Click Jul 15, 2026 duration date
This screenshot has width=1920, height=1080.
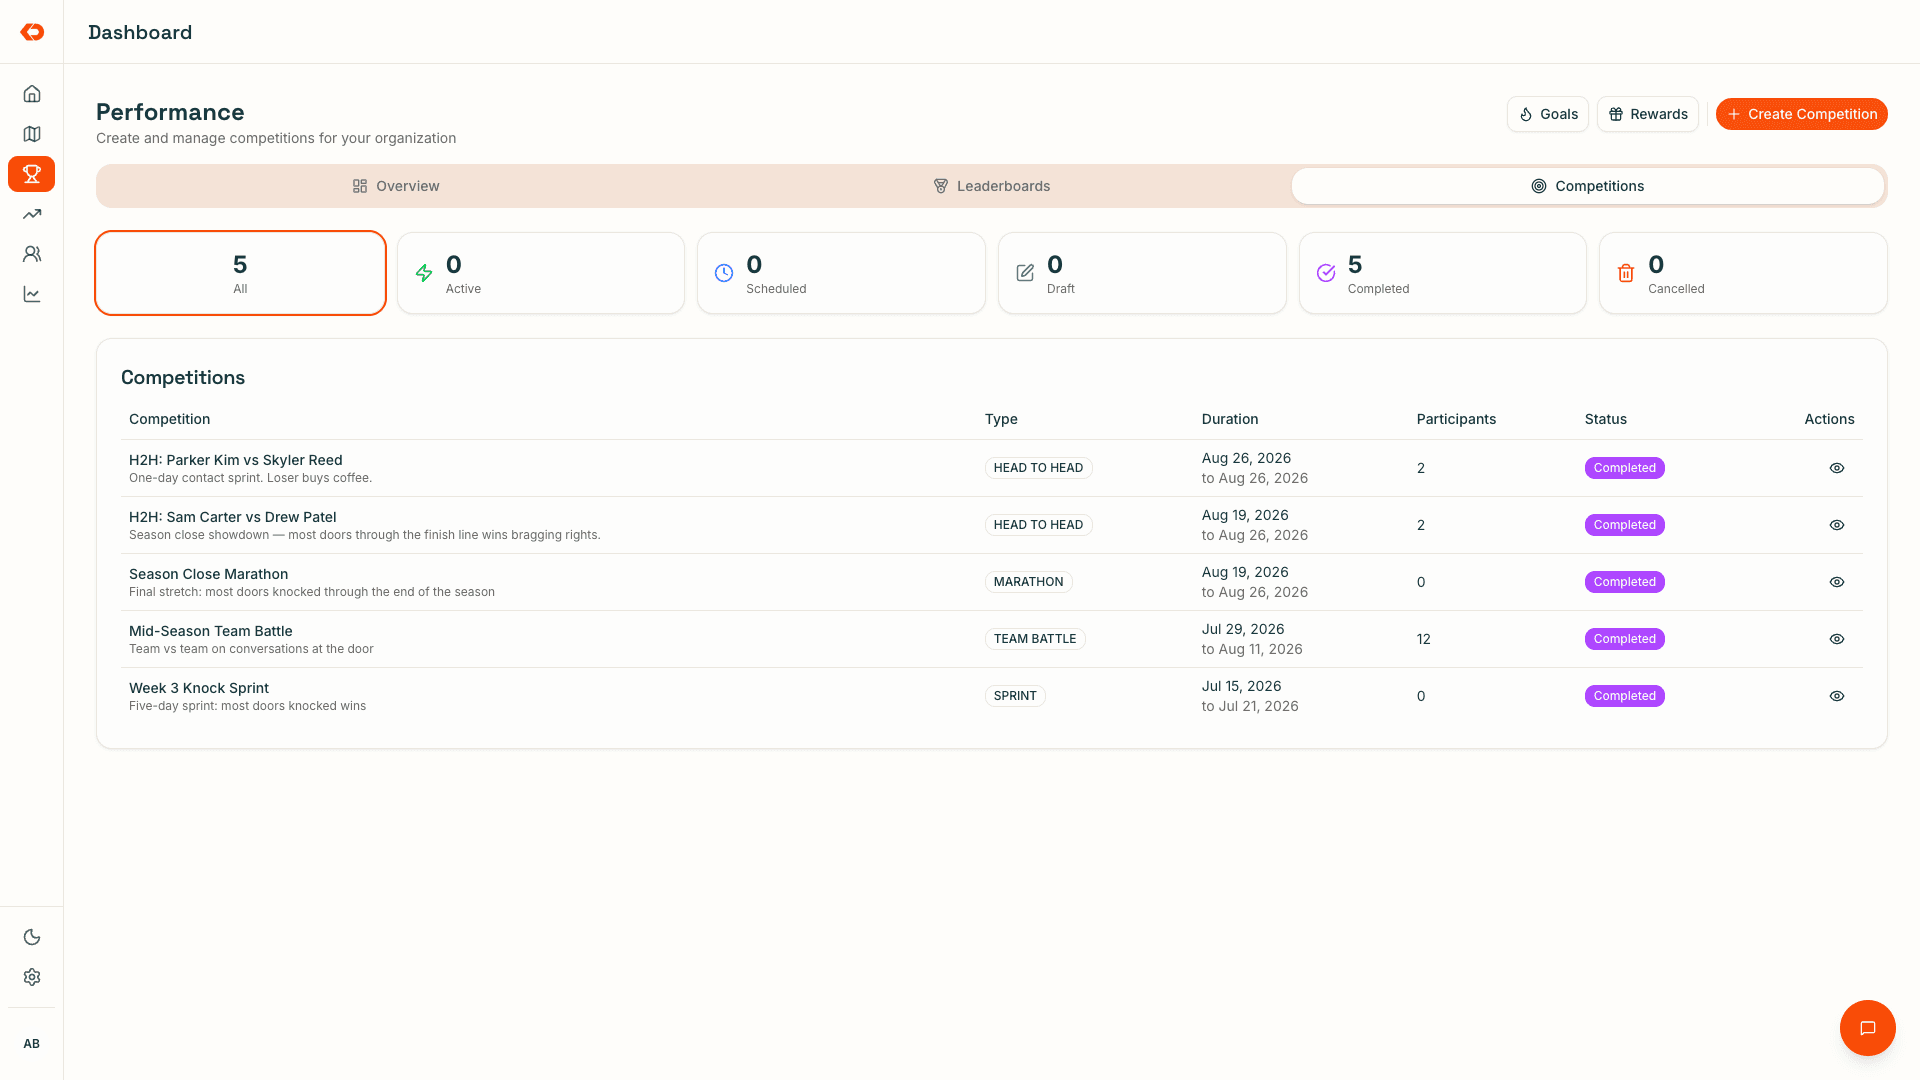coord(1242,686)
